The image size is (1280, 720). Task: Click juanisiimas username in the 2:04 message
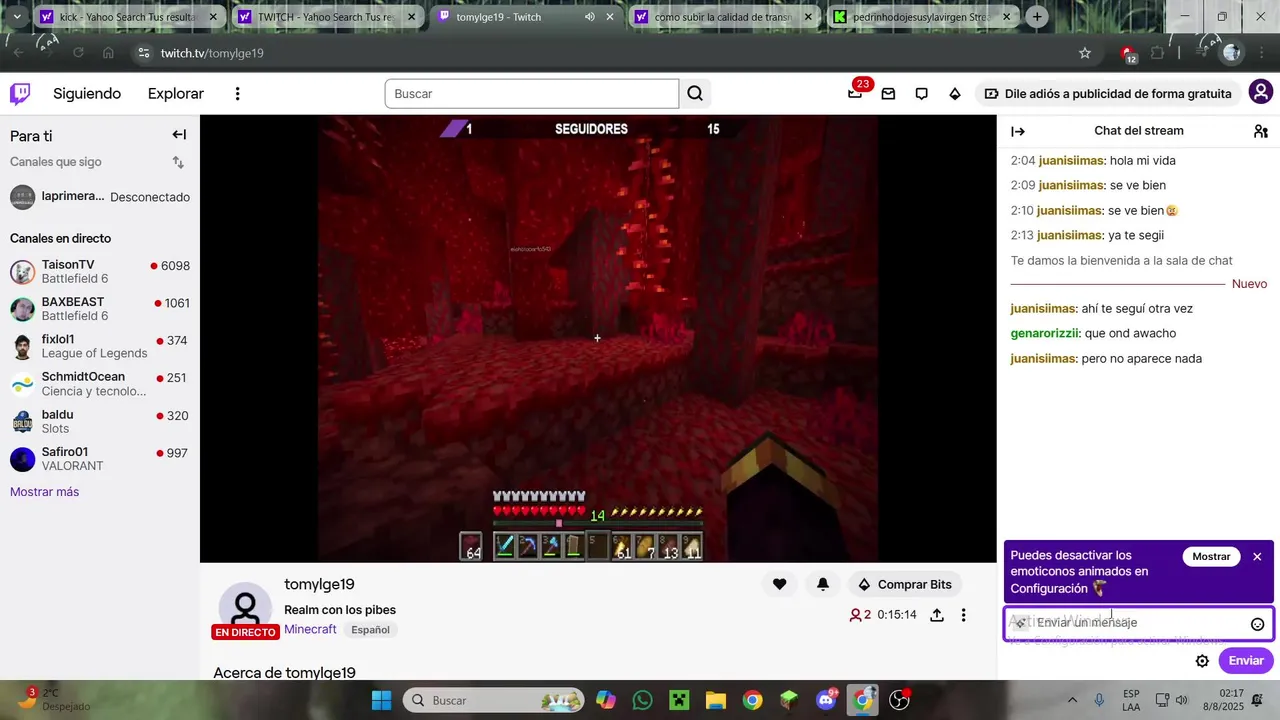click(x=1071, y=160)
